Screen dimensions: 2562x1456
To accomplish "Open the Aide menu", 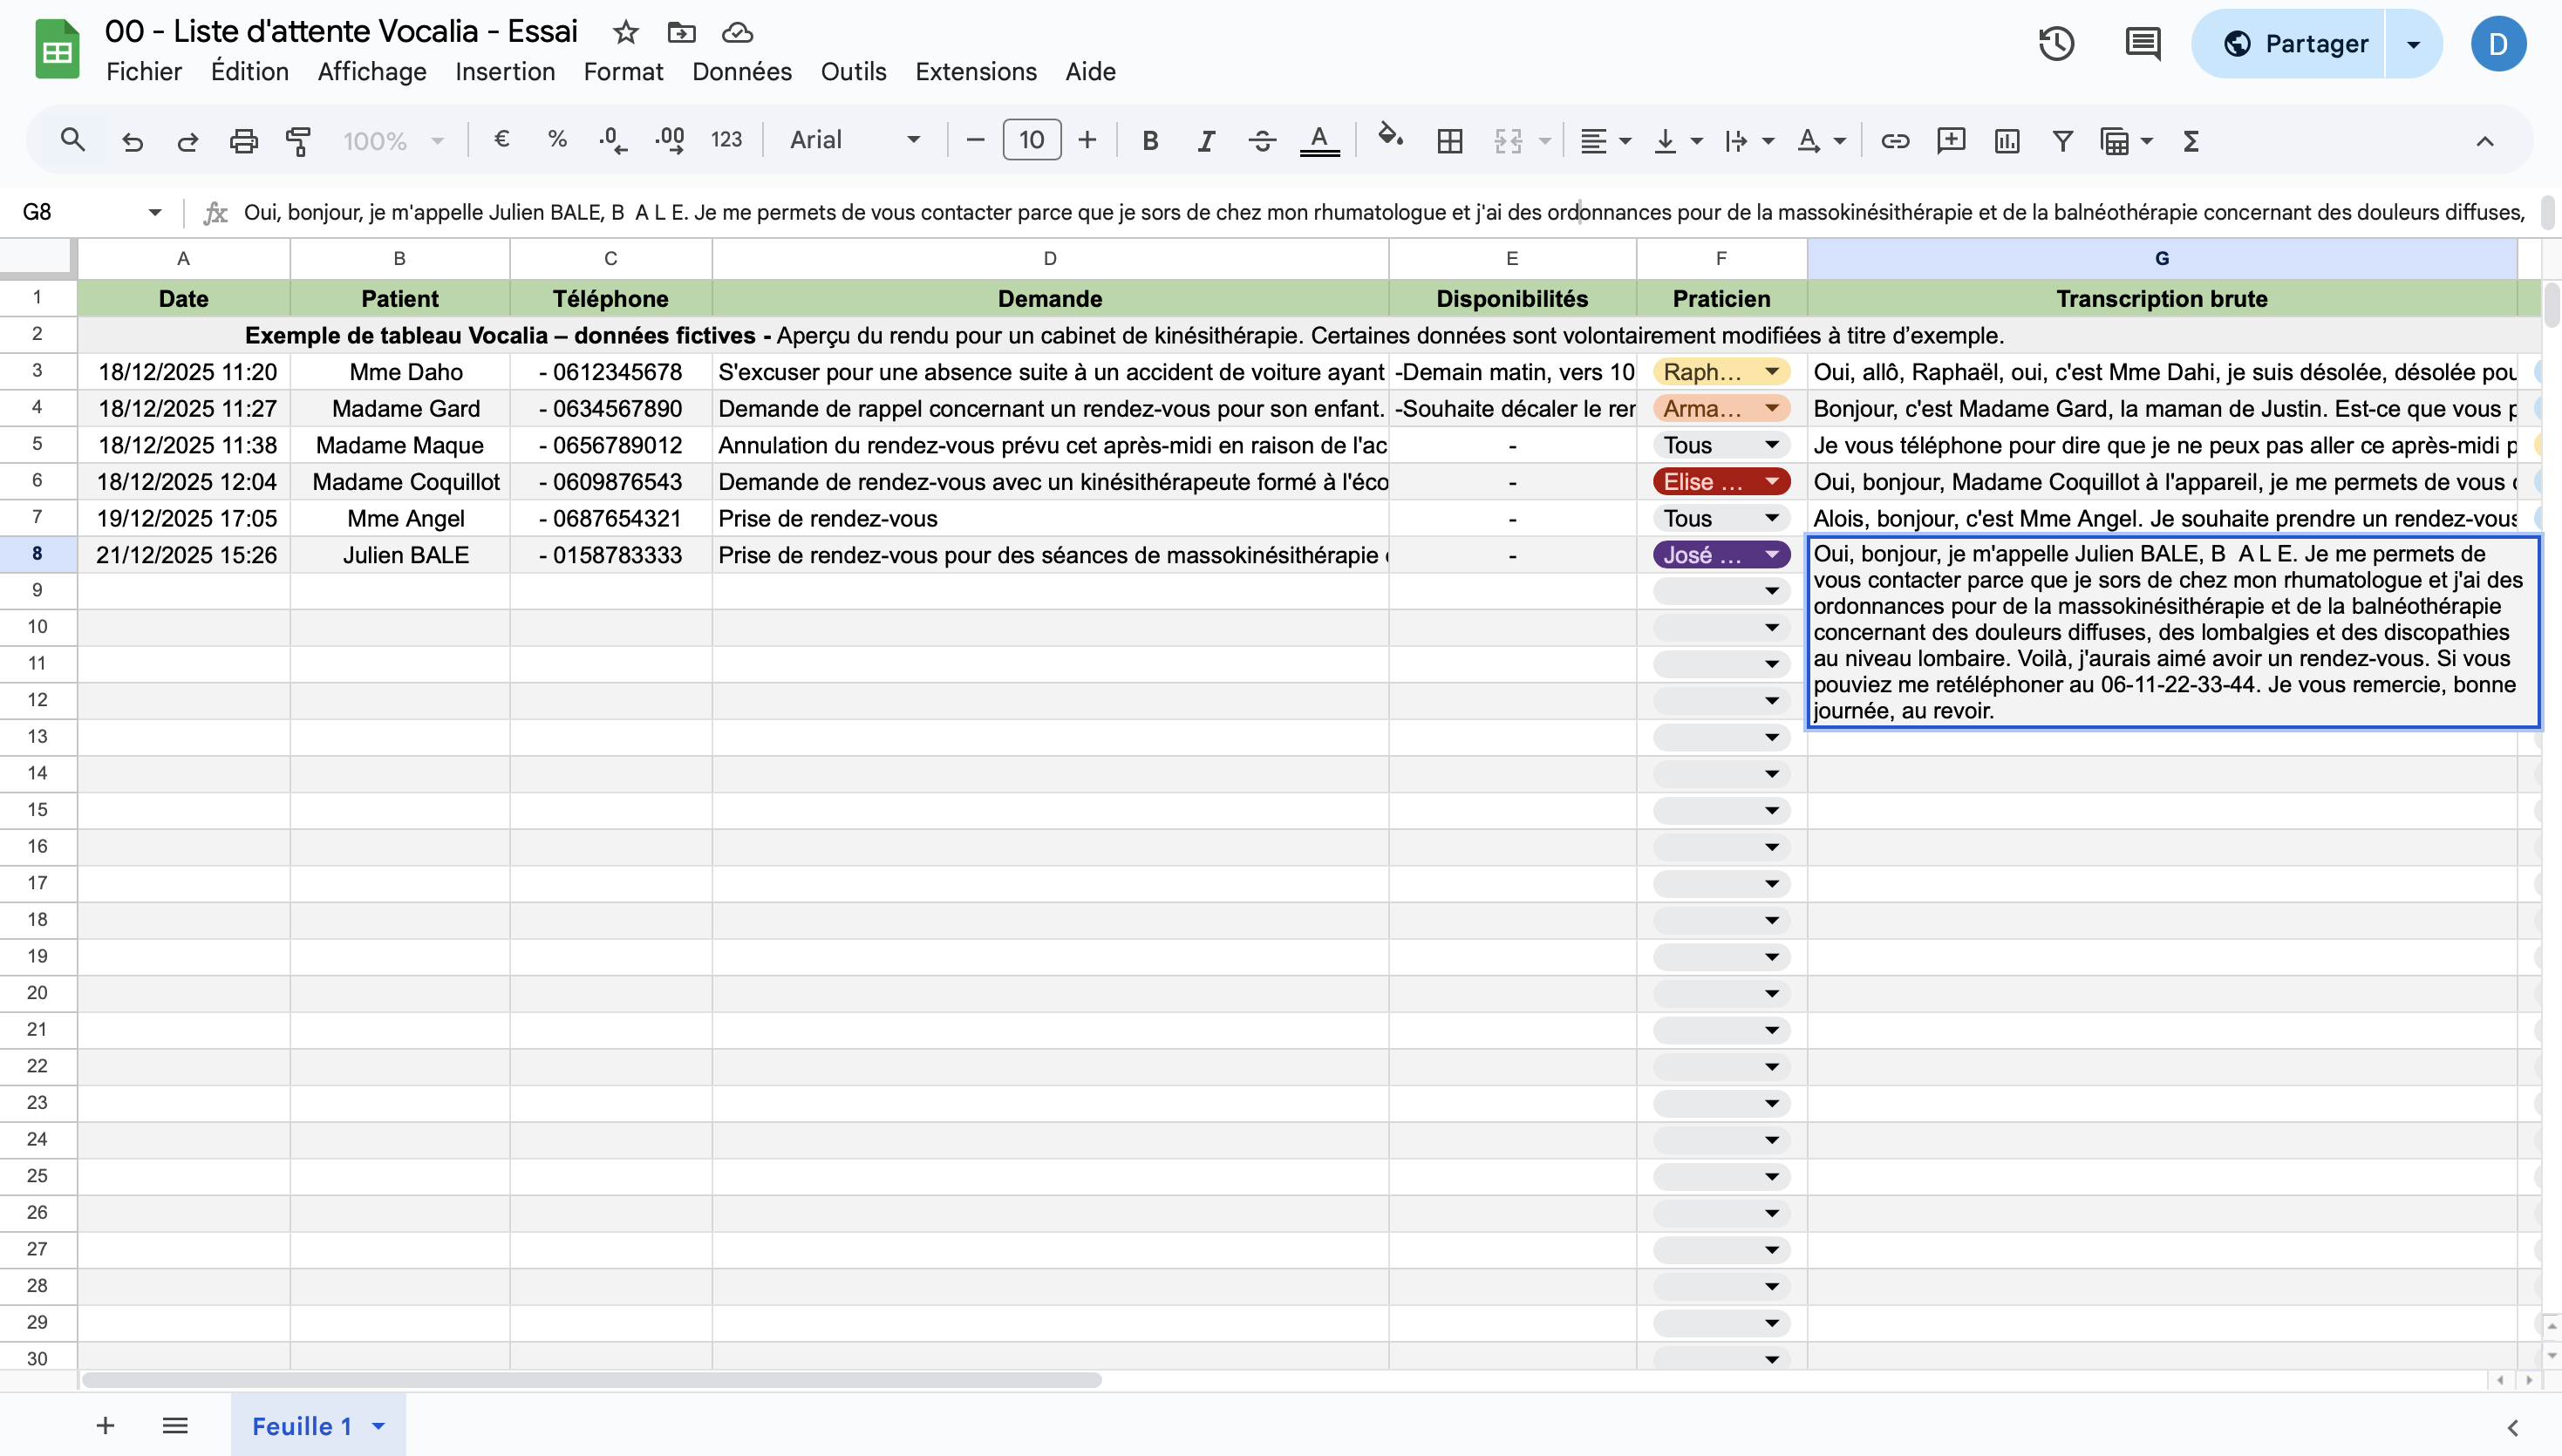I will coord(1090,72).
